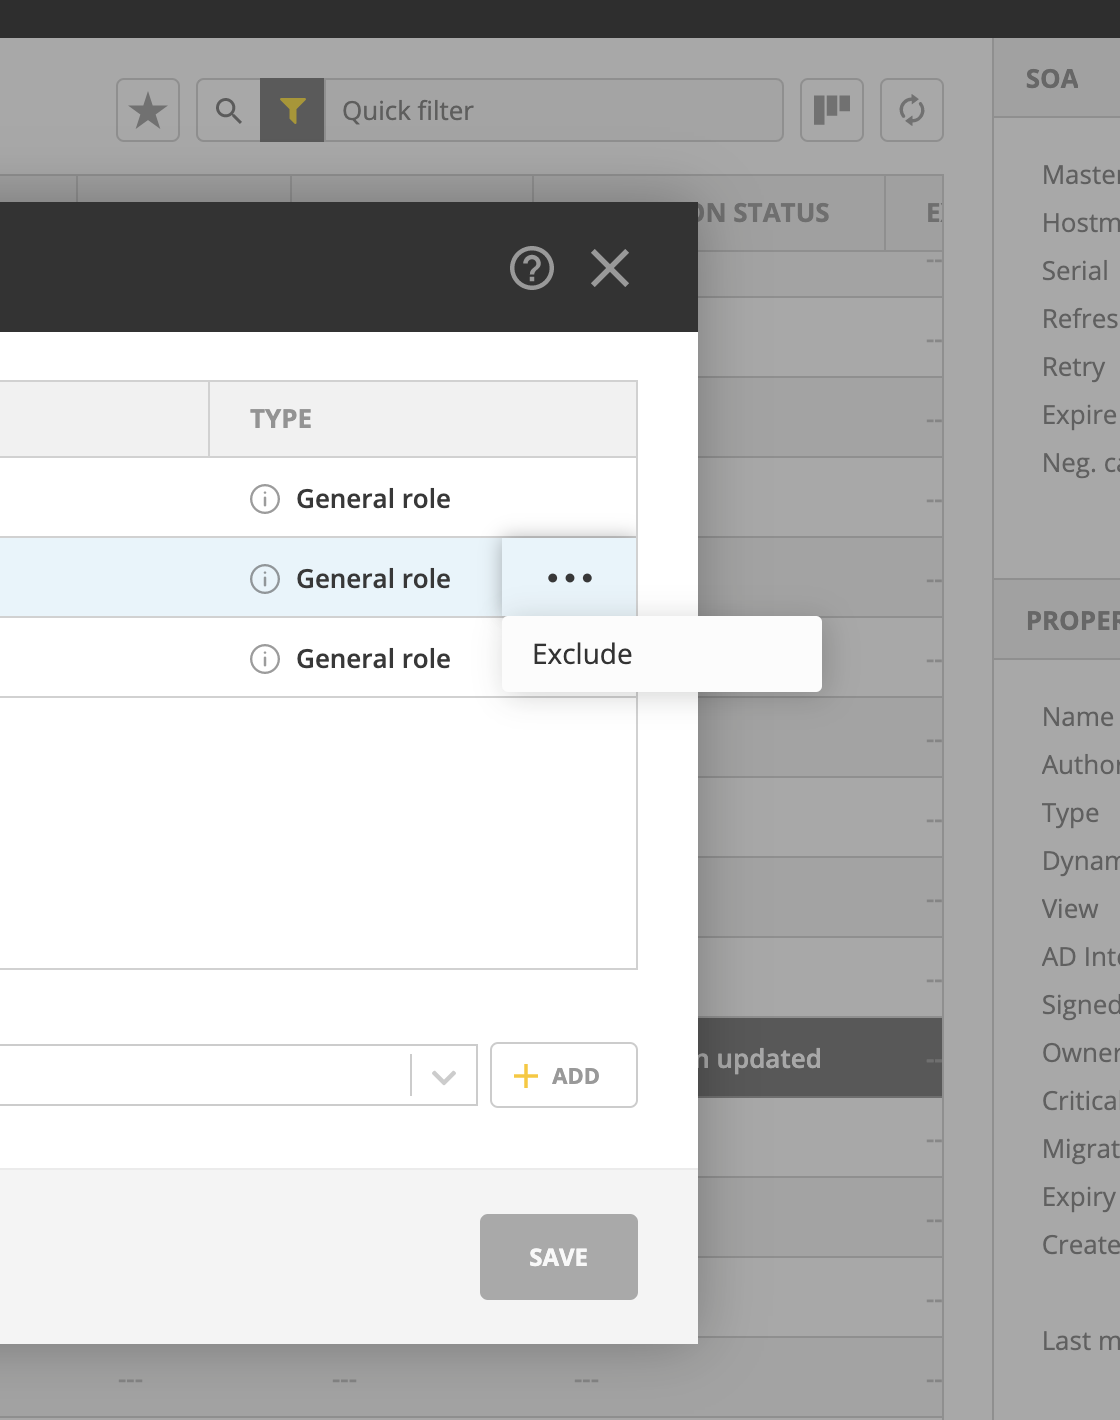1120x1420 pixels.
Task: Click info icon in highlighted General role row
Action: click(x=264, y=578)
